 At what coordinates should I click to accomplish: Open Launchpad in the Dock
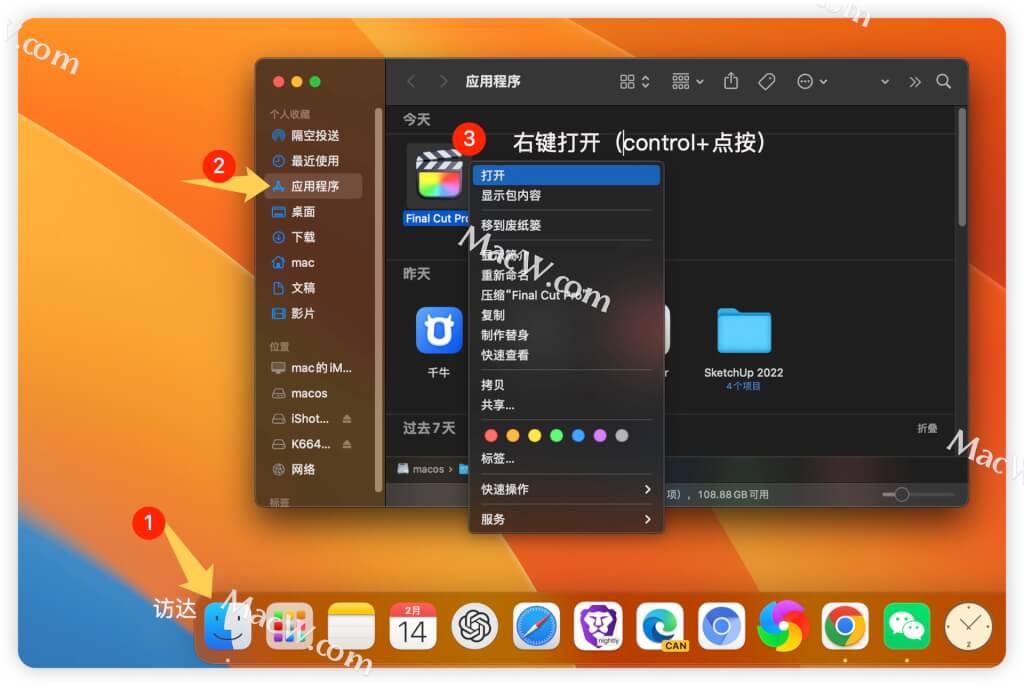(289, 626)
